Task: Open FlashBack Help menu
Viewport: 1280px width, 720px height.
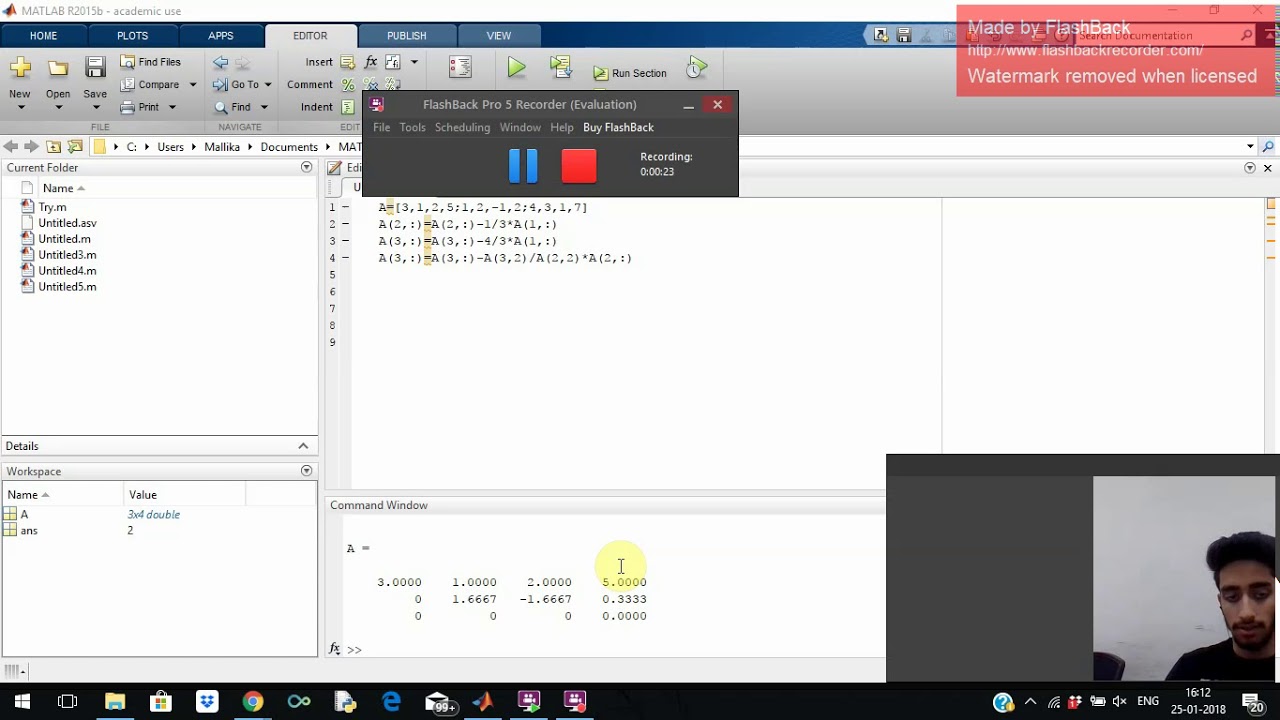Action: point(562,127)
